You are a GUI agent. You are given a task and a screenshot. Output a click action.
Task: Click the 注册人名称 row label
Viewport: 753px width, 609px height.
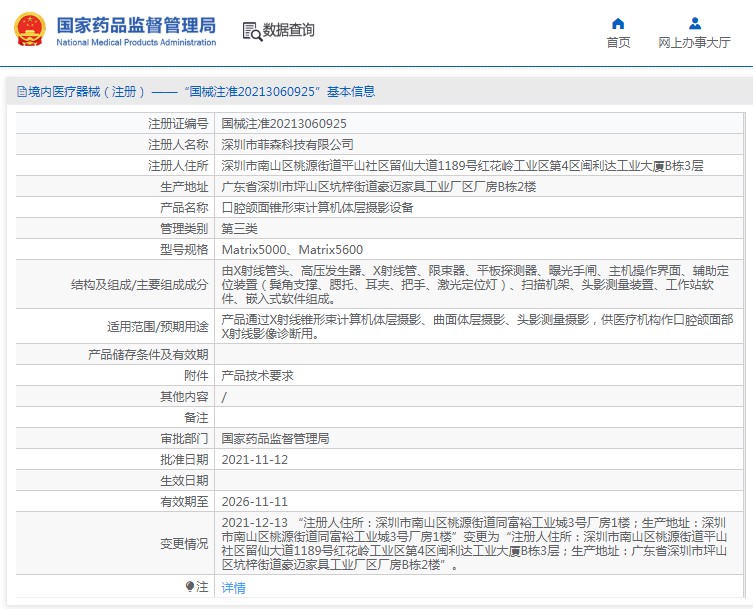(x=178, y=145)
